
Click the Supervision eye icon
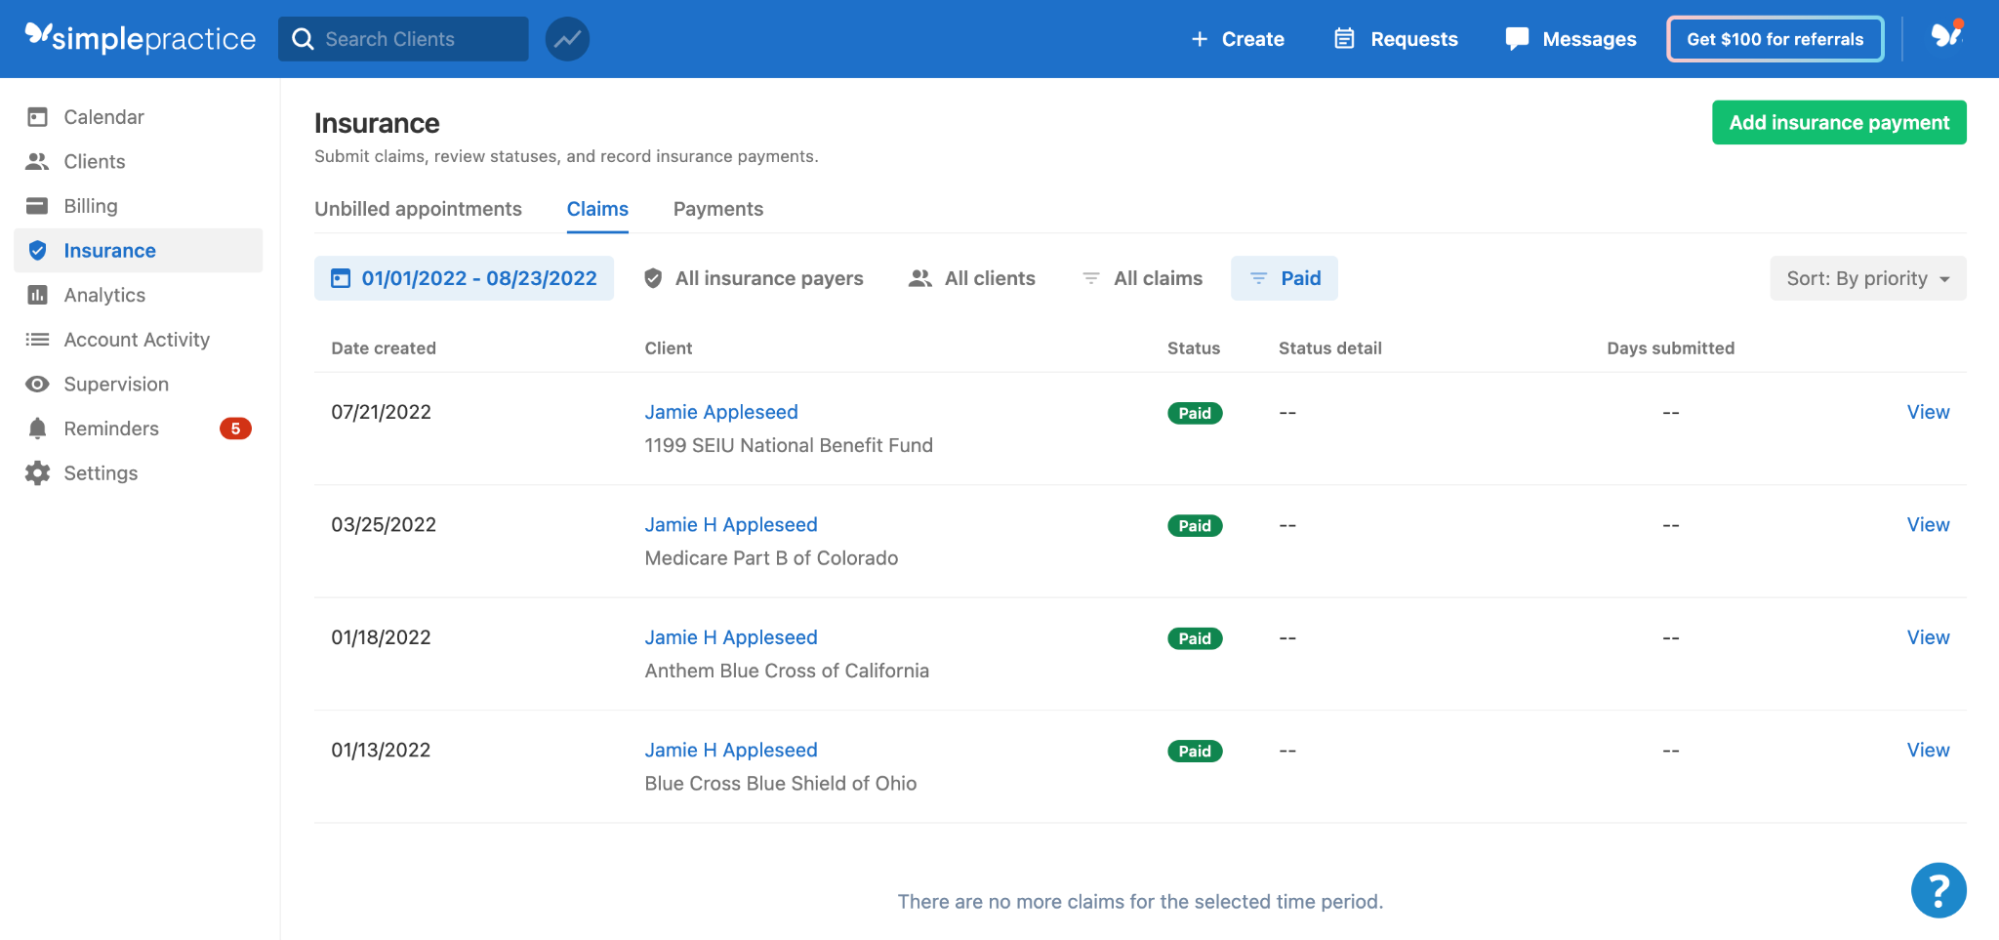tap(38, 384)
